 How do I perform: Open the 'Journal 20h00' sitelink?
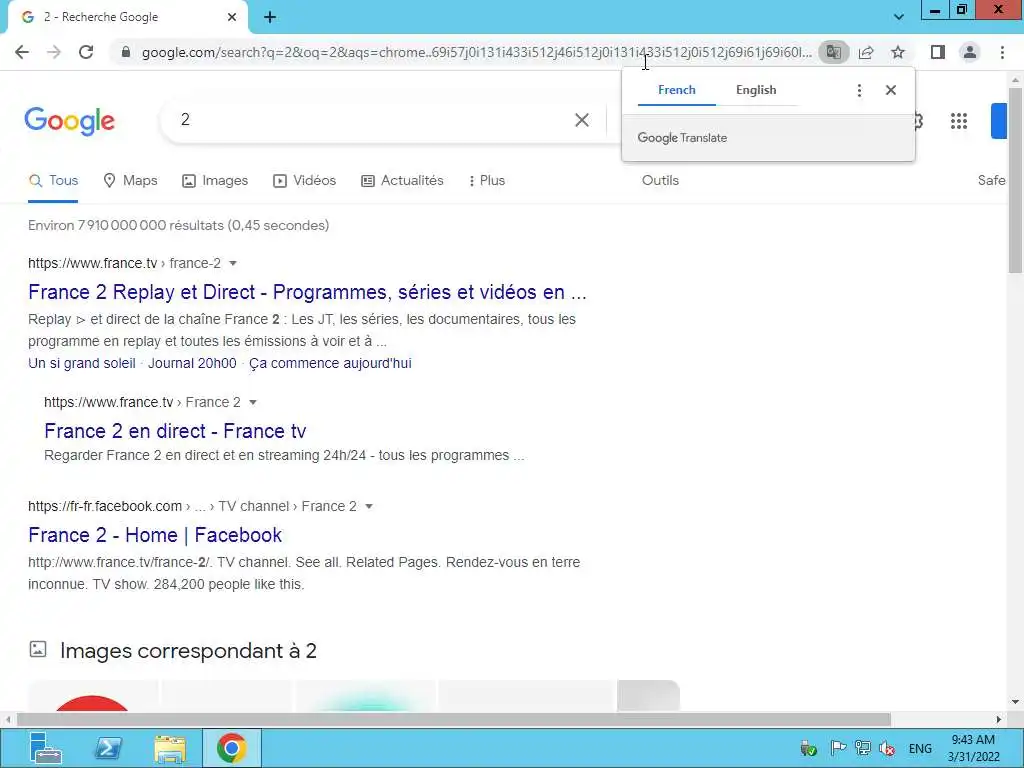click(192, 363)
